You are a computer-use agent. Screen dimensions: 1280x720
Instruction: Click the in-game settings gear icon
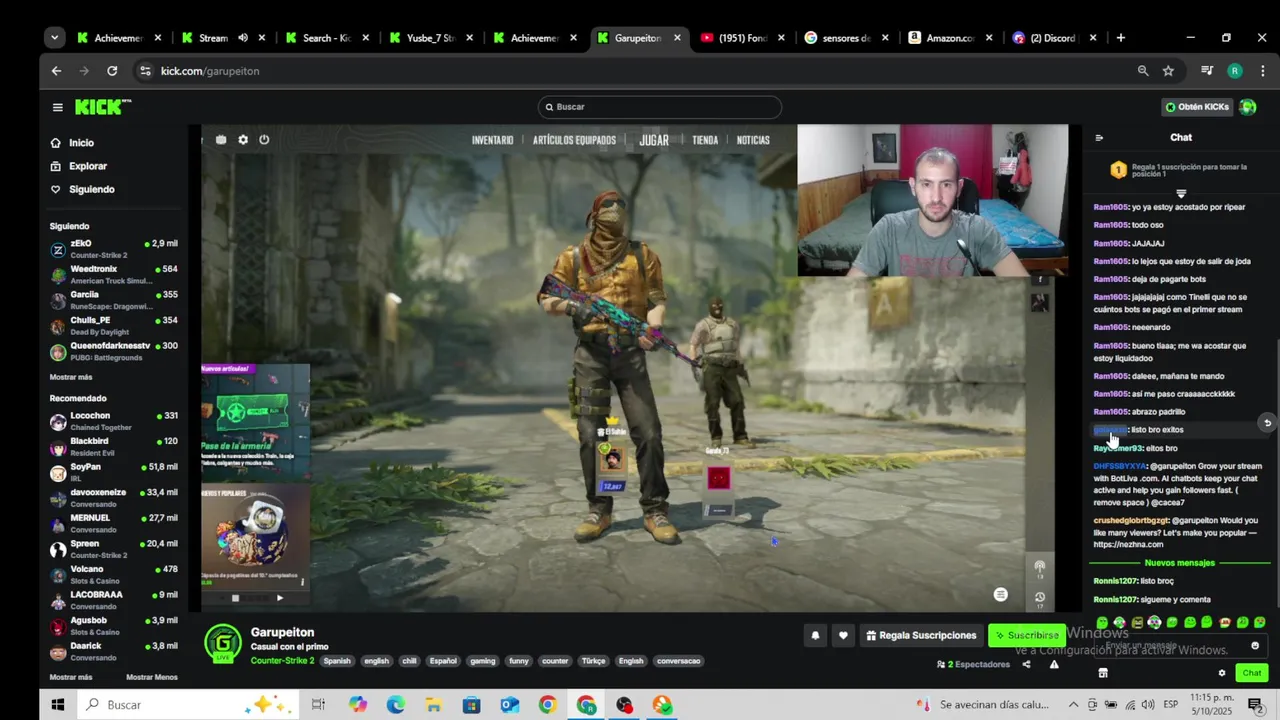(243, 140)
